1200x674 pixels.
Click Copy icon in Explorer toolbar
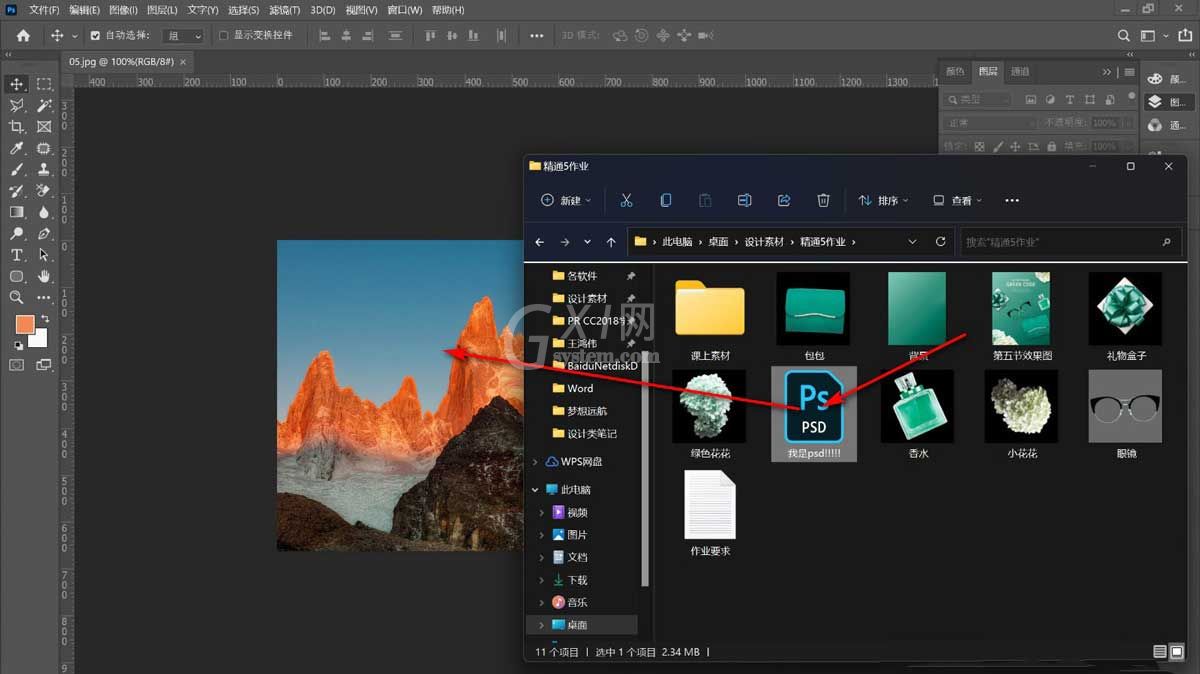[665, 200]
